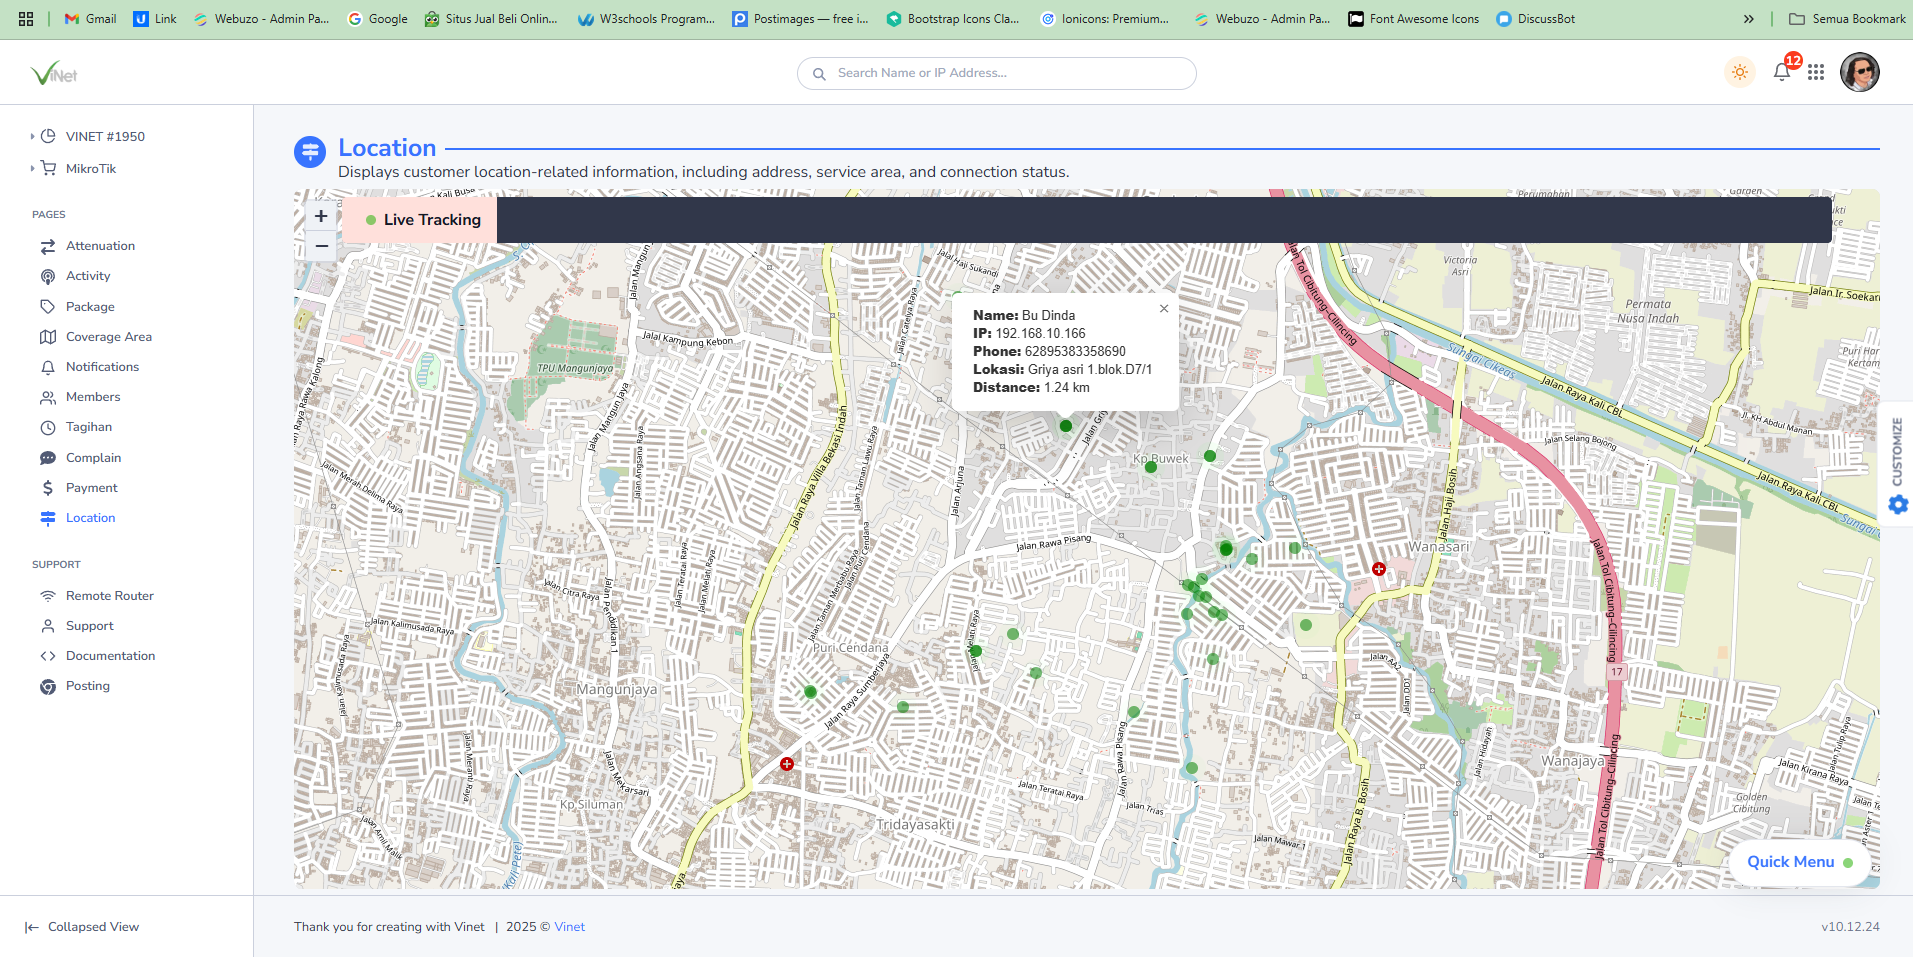Open Complain sidebar link
The image size is (1913, 957).
93,458
